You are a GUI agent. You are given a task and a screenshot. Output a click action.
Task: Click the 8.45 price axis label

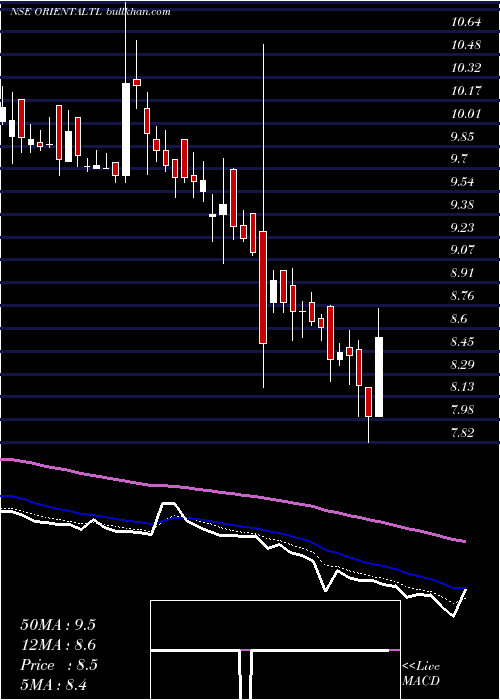[462, 342]
